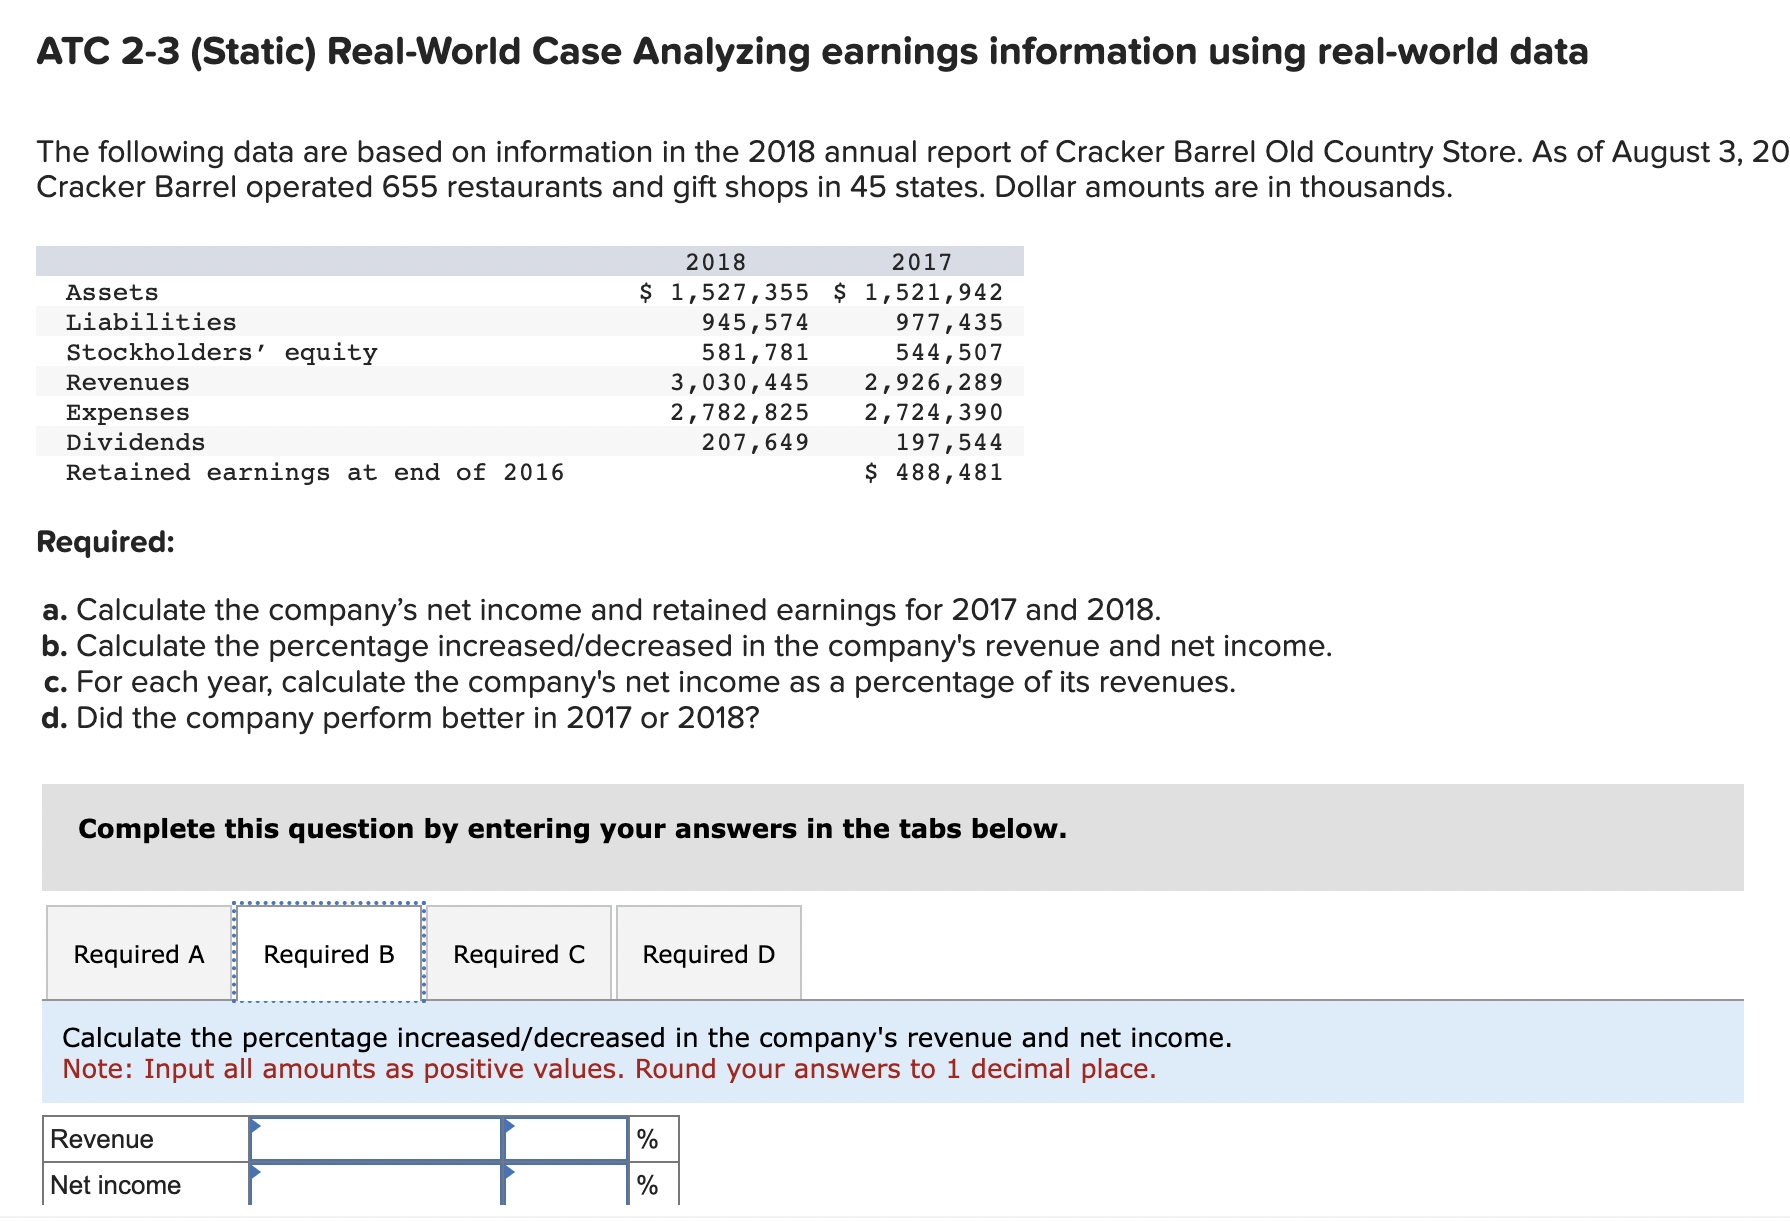Select the 2017 column header in the table

tap(922, 262)
